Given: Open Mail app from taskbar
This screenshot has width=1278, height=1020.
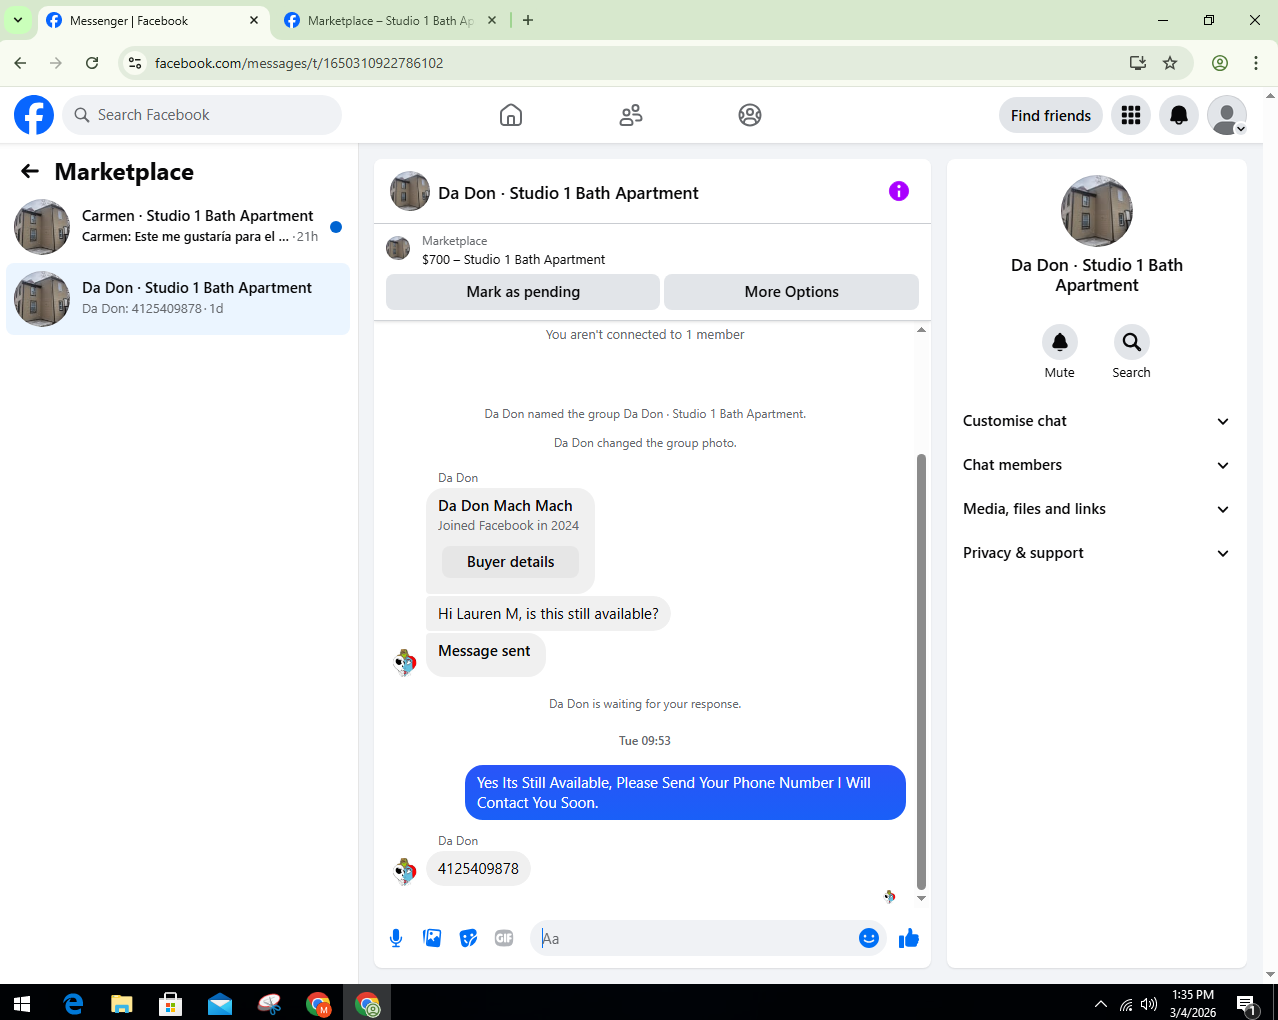Looking at the screenshot, I should point(220,1003).
